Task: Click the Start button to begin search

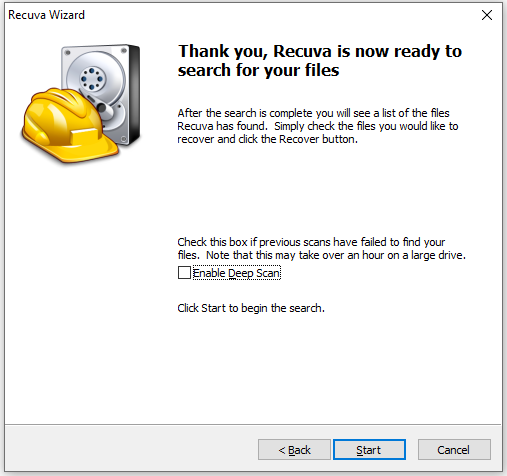Action: click(369, 450)
